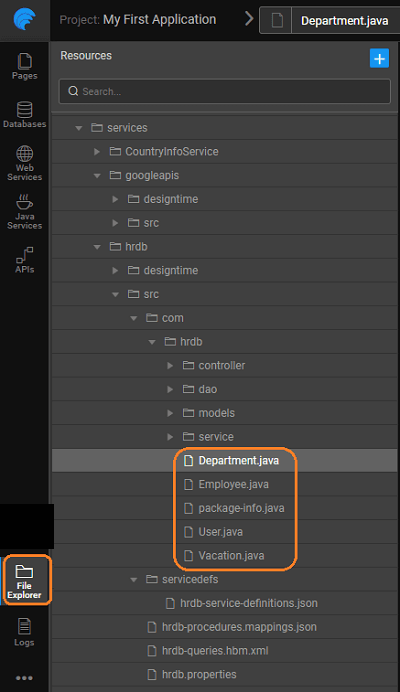This screenshot has height=692, width=400.
Task: Open the Pages sidebar panel
Action: click(24, 66)
